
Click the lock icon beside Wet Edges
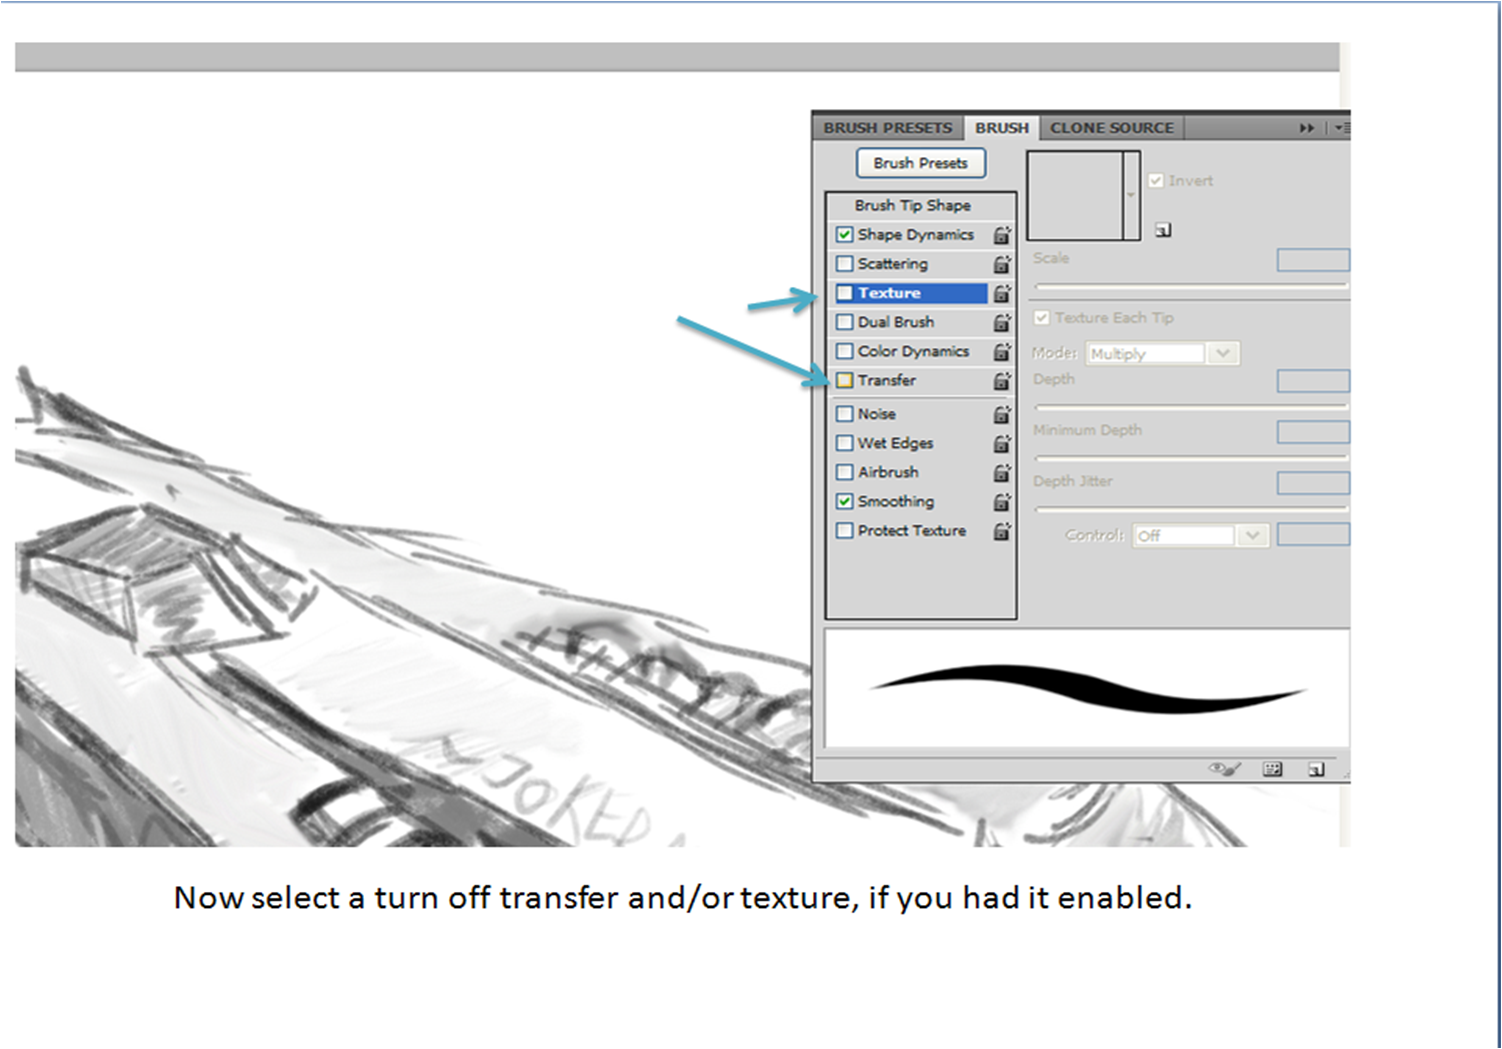pos(1001,443)
